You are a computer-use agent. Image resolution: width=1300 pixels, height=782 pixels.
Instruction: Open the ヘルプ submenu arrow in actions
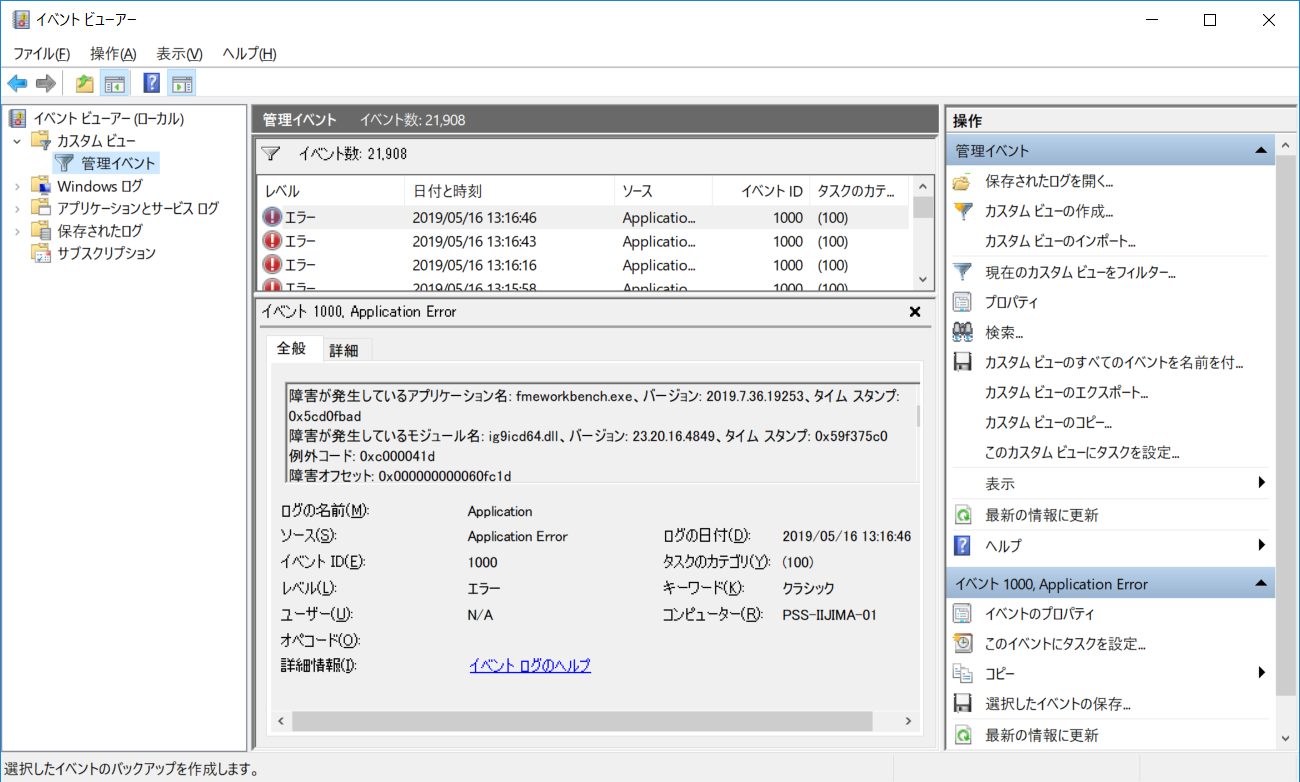[1261, 545]
